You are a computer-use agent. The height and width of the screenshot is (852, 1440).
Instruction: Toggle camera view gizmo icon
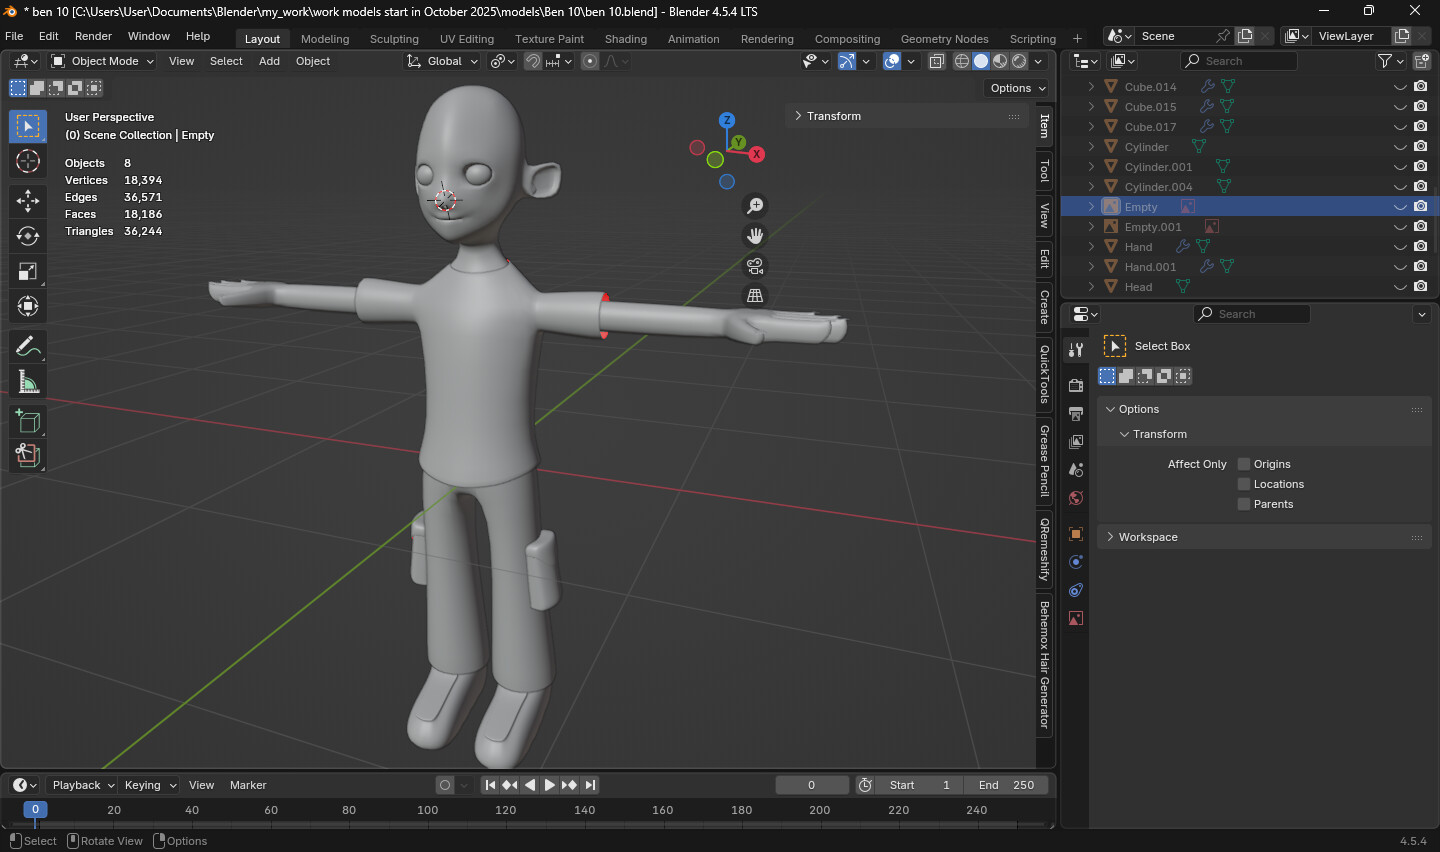pyautogui.click(x=755, y=266)
